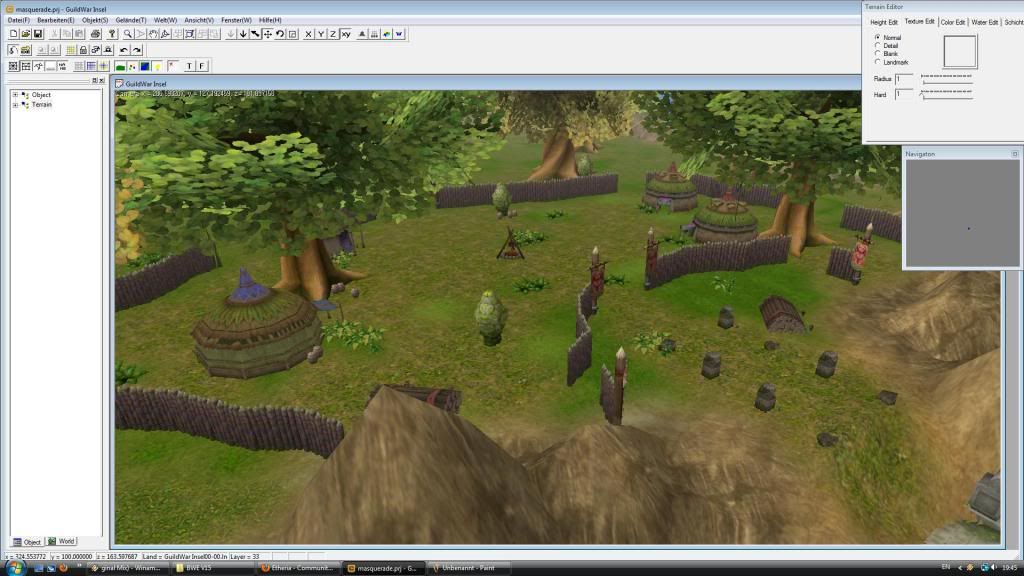Viewport: 1024px width, 576px height.
Task: Select the rotate tool icon
Action: click(x=280, y=34)
